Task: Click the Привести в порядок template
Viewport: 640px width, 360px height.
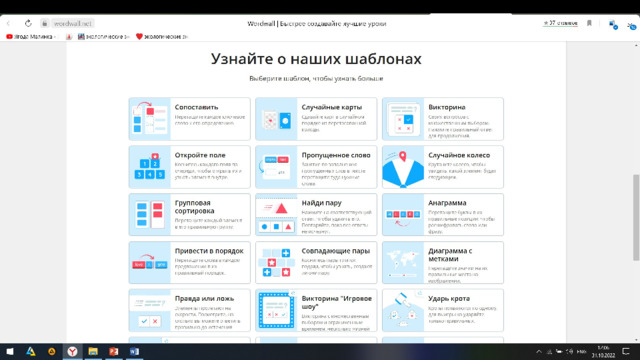Action: (x=189, y=262)
